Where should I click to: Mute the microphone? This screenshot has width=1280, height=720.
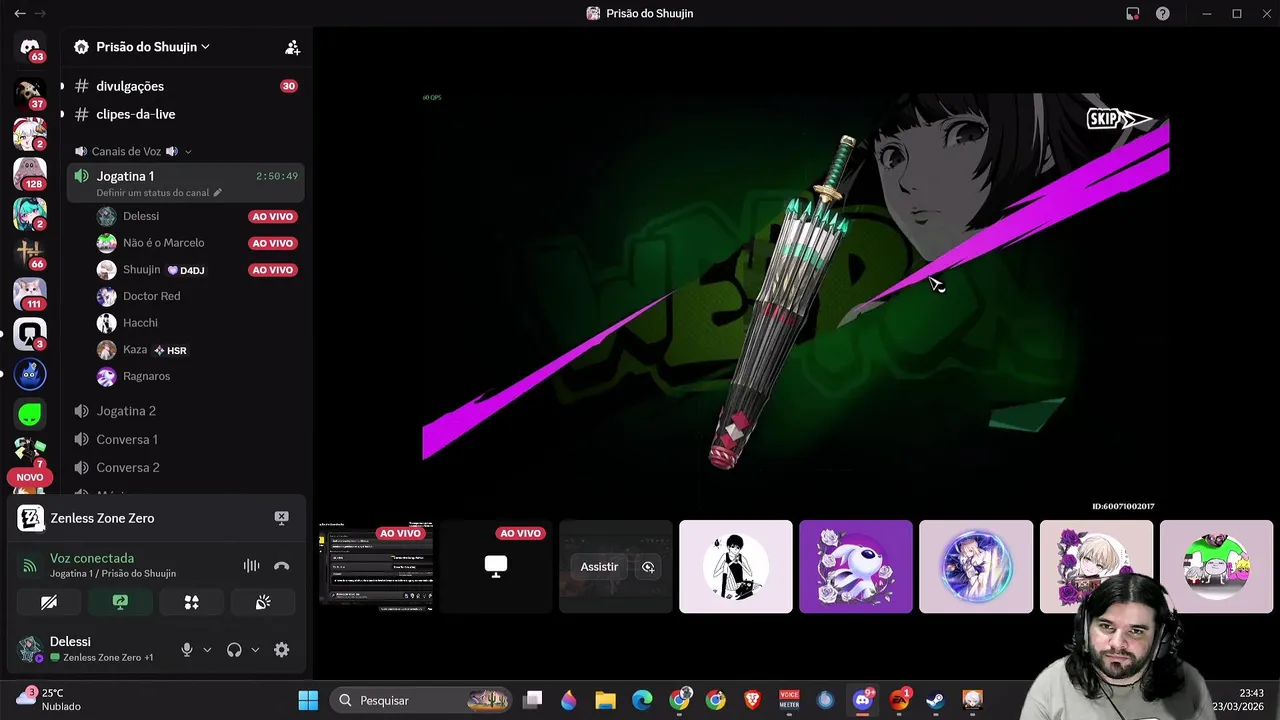tap(186, 650)
